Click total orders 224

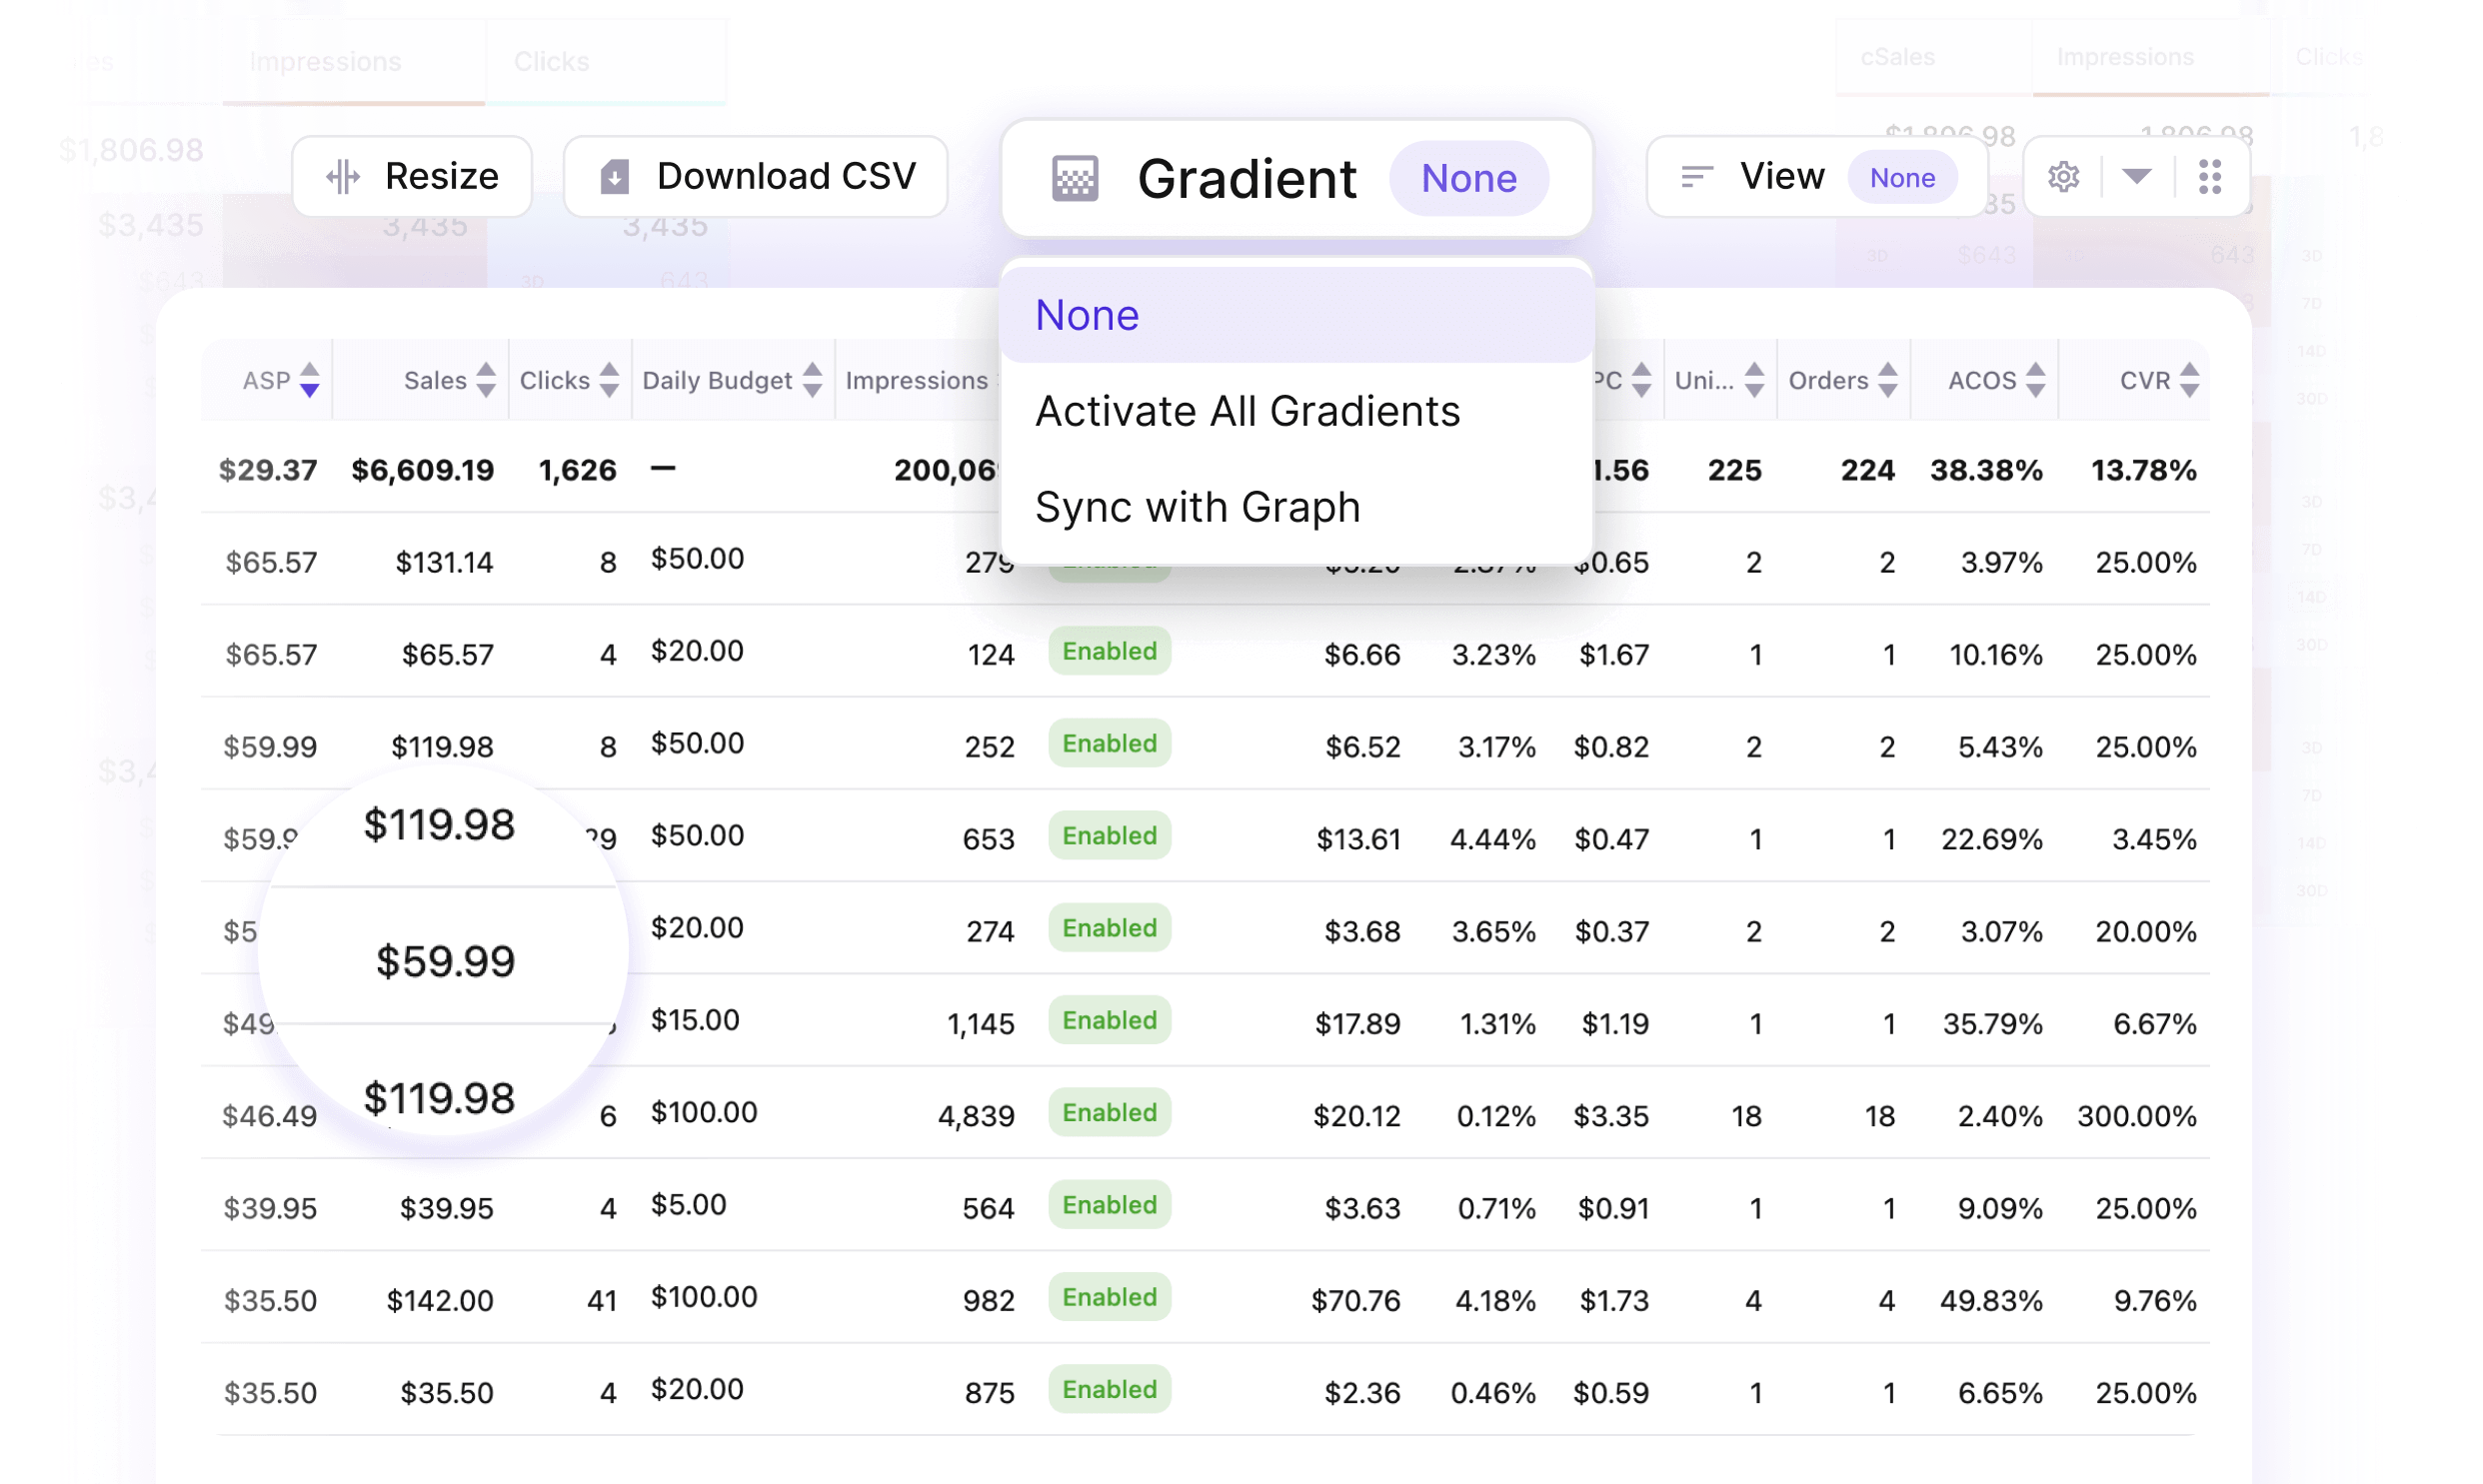pyautogui.click(x=1868, y=471)
